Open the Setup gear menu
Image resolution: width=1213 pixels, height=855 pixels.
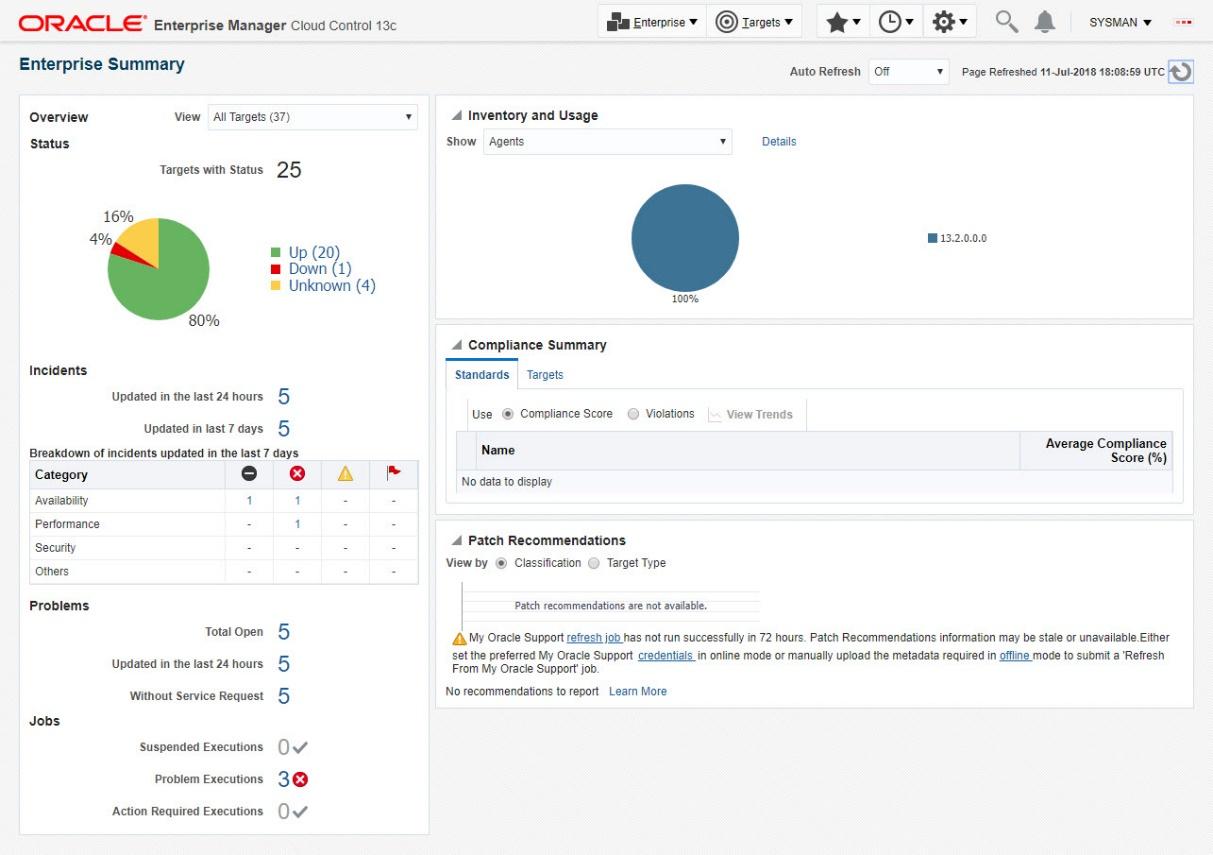[x=949, y=22]
